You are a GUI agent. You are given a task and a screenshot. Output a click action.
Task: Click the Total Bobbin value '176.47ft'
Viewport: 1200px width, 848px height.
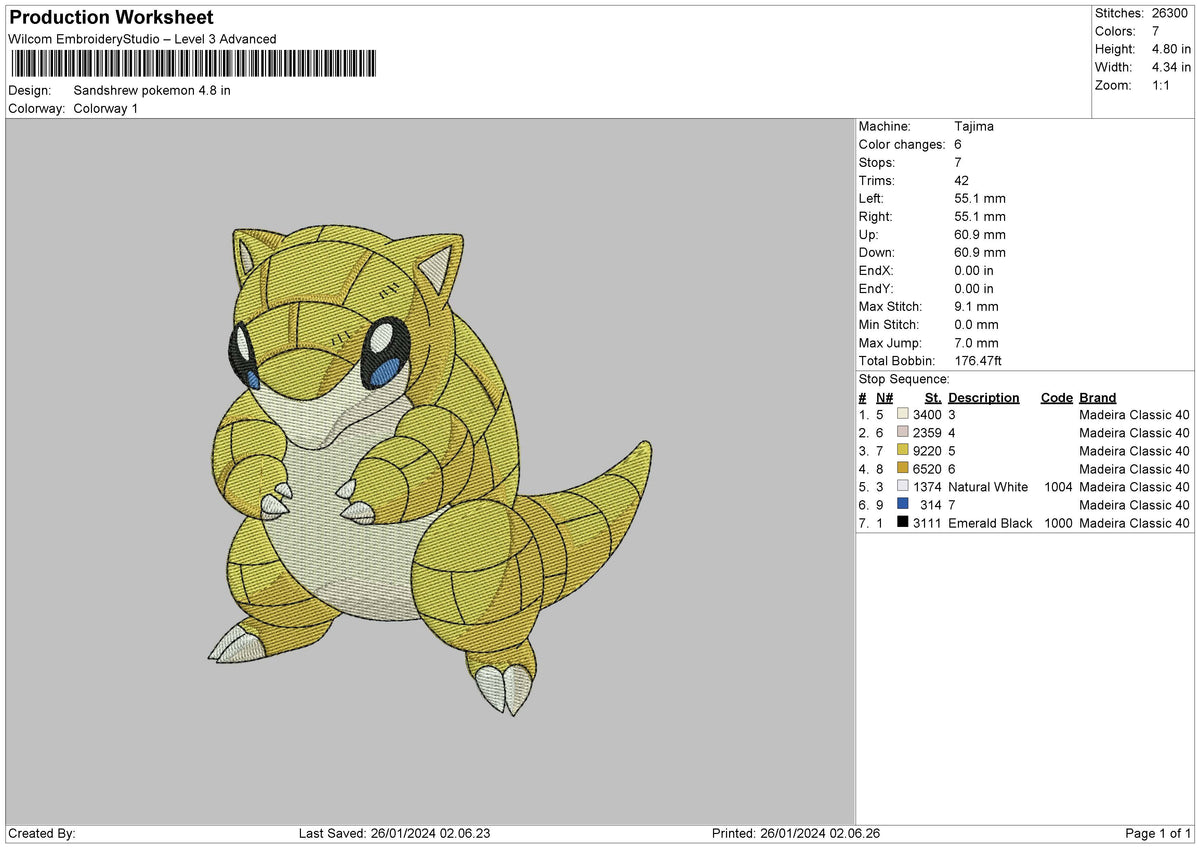[978, 360]
